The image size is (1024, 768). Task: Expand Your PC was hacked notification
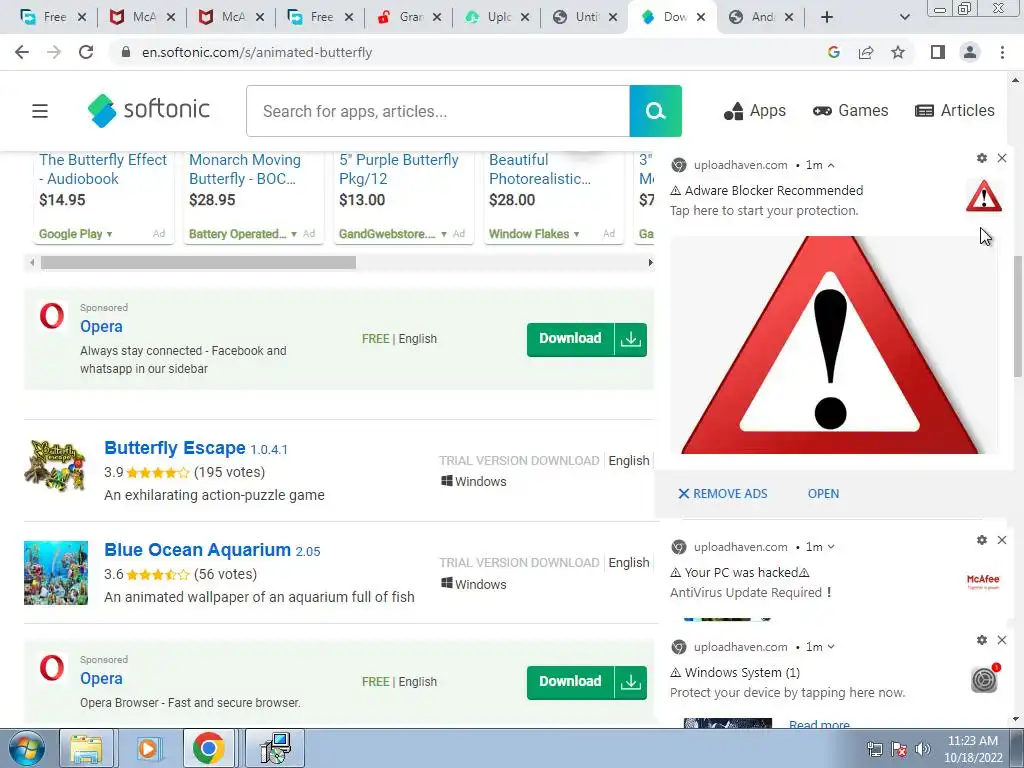click(831, 547)
